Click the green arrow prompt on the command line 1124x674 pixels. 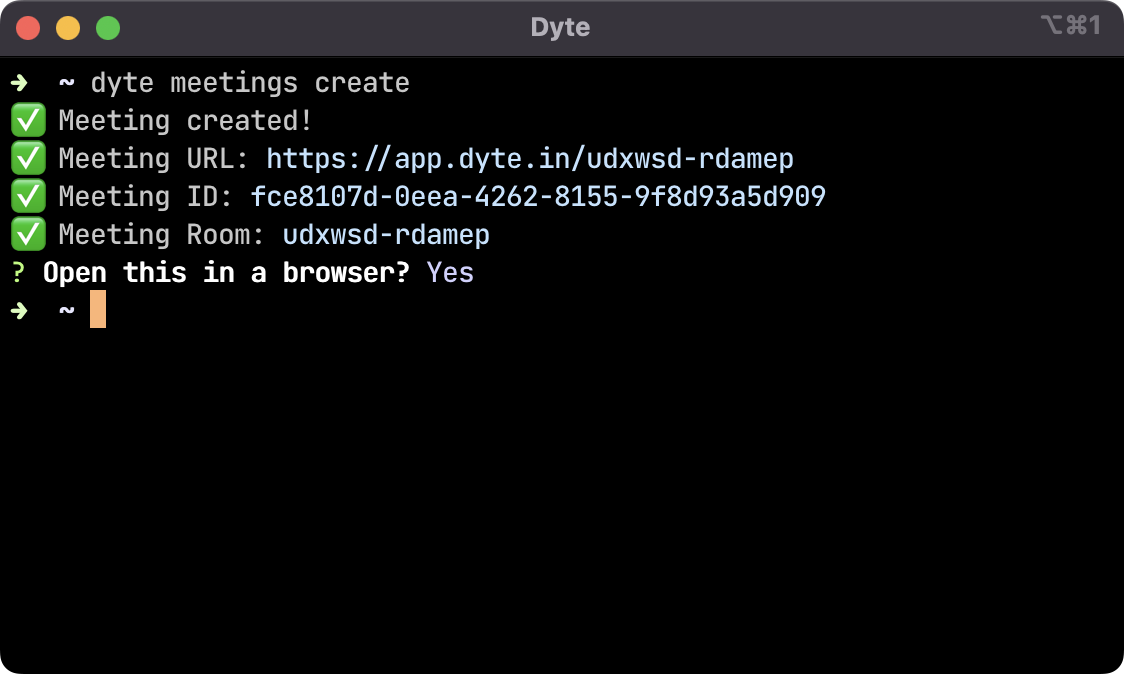tap(20, 83)
